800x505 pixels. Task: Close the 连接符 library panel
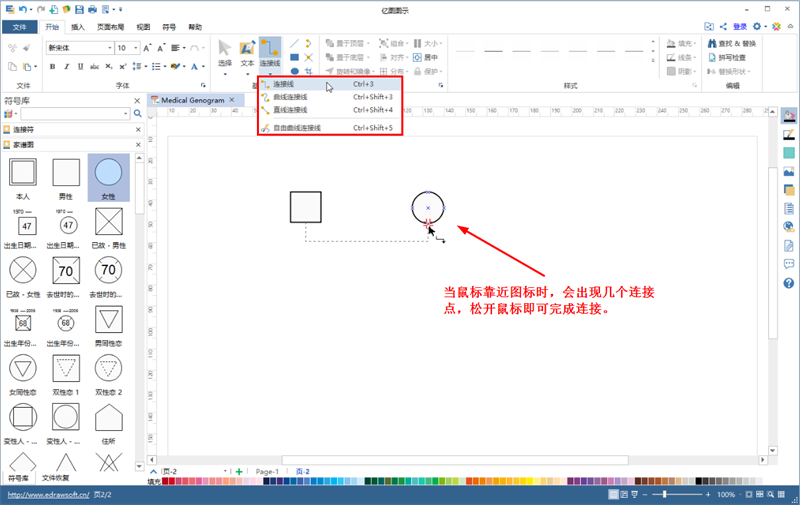[138, 130]
